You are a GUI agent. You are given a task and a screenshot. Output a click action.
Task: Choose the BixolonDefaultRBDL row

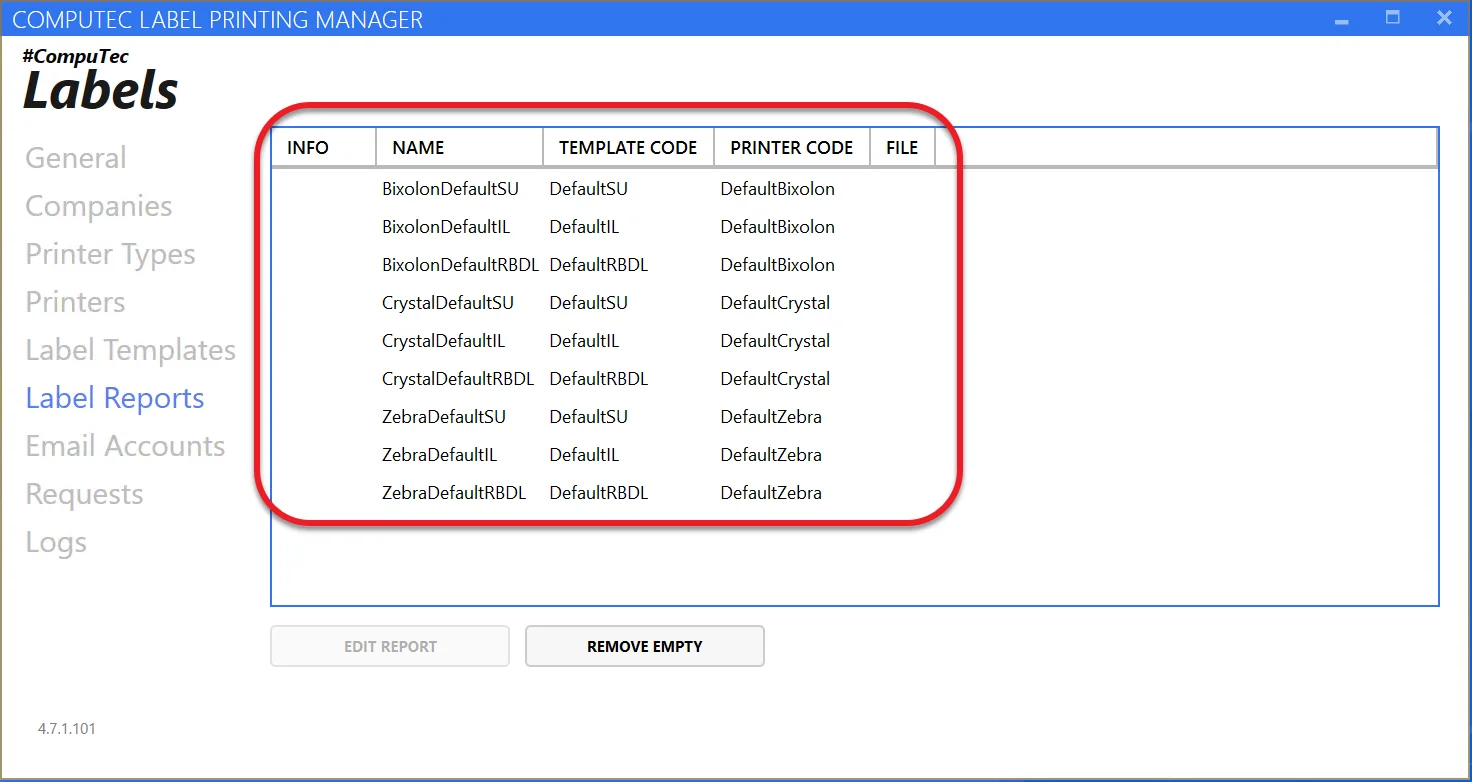click(x=460, y=265)
